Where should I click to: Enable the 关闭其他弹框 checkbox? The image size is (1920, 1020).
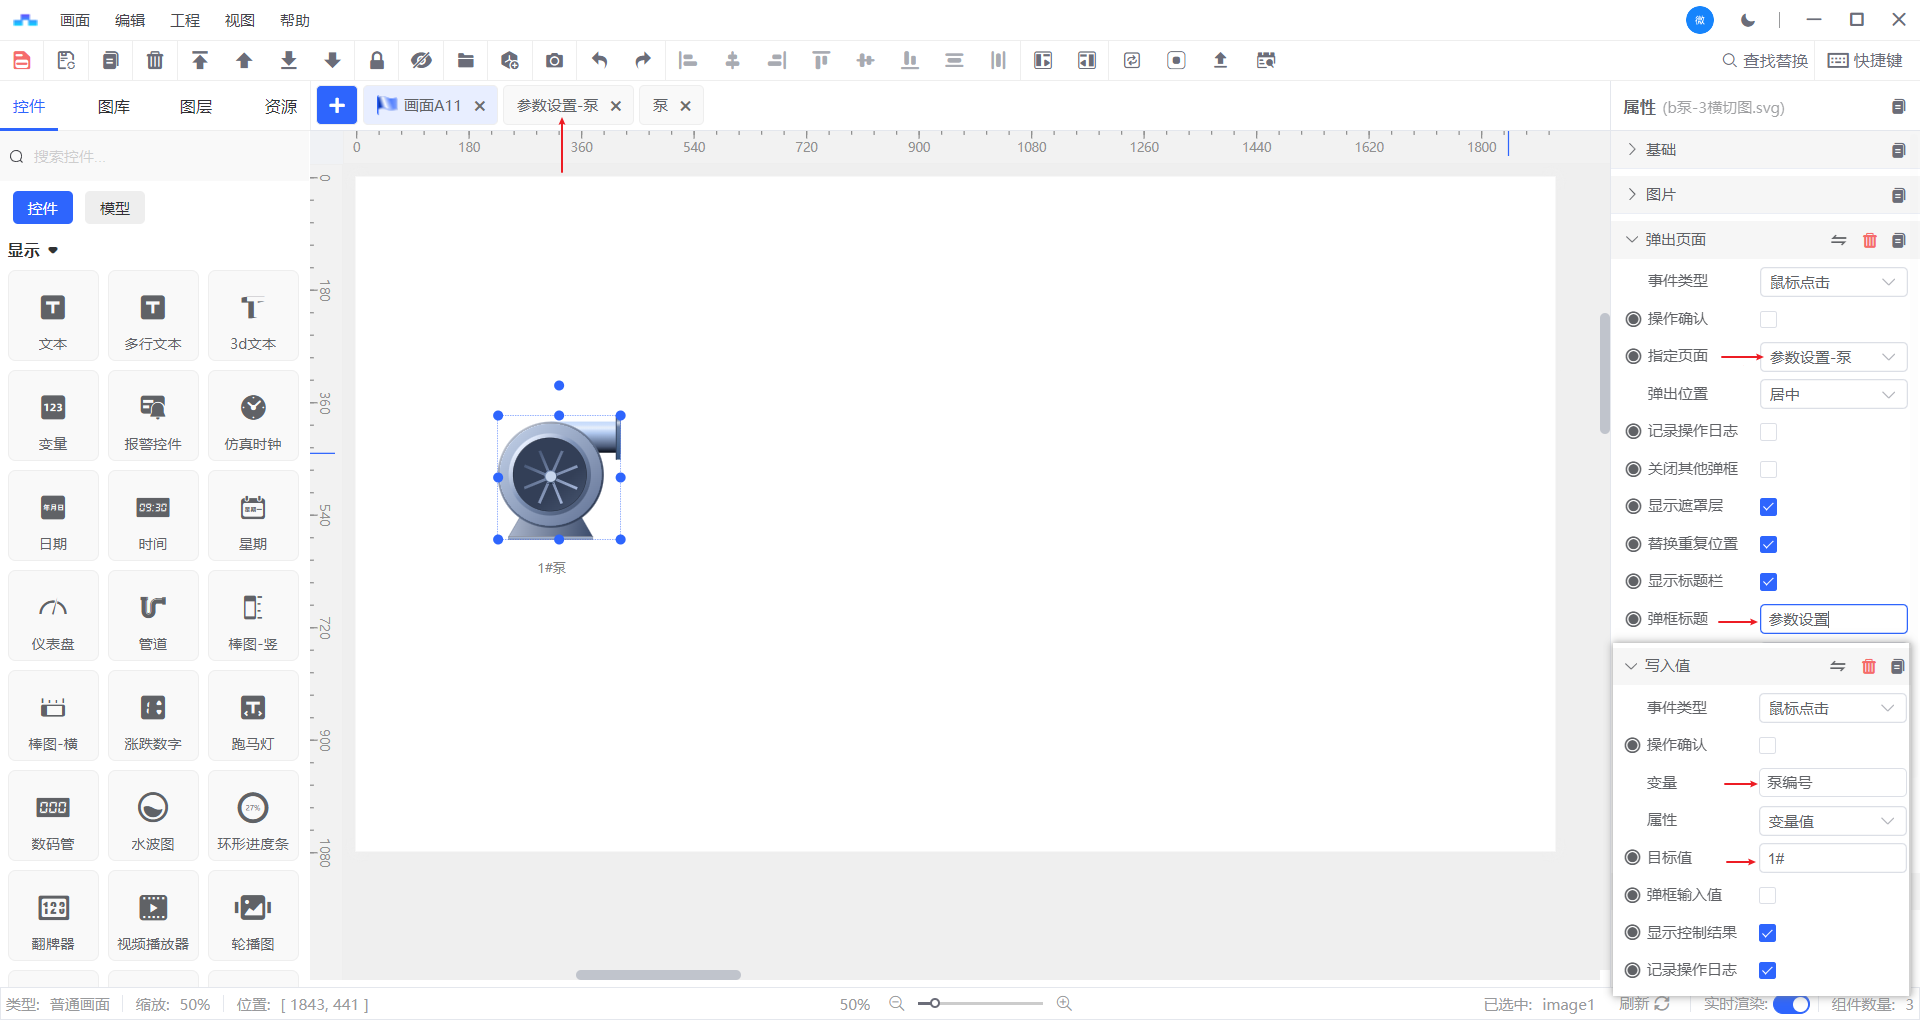1768,470
